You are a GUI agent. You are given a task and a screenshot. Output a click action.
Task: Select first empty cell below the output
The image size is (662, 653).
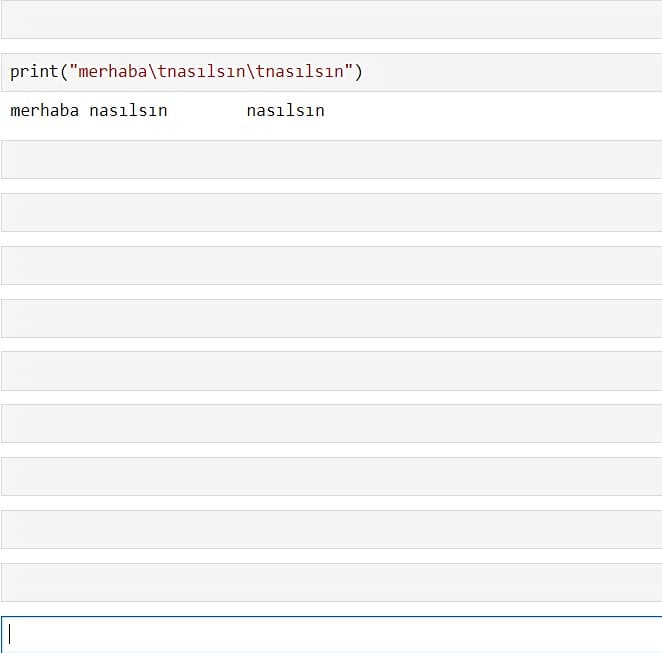[x=330, y=159]
